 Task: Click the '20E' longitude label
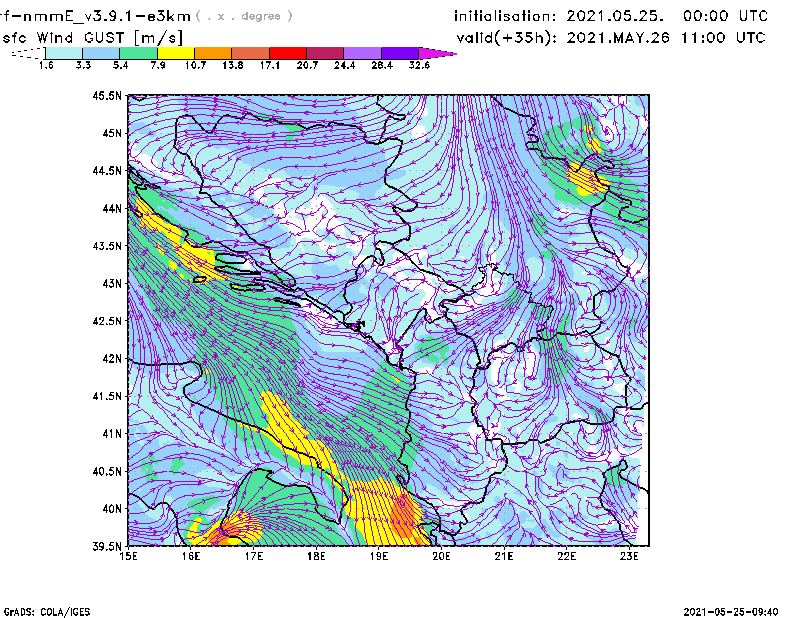(441, 556)
